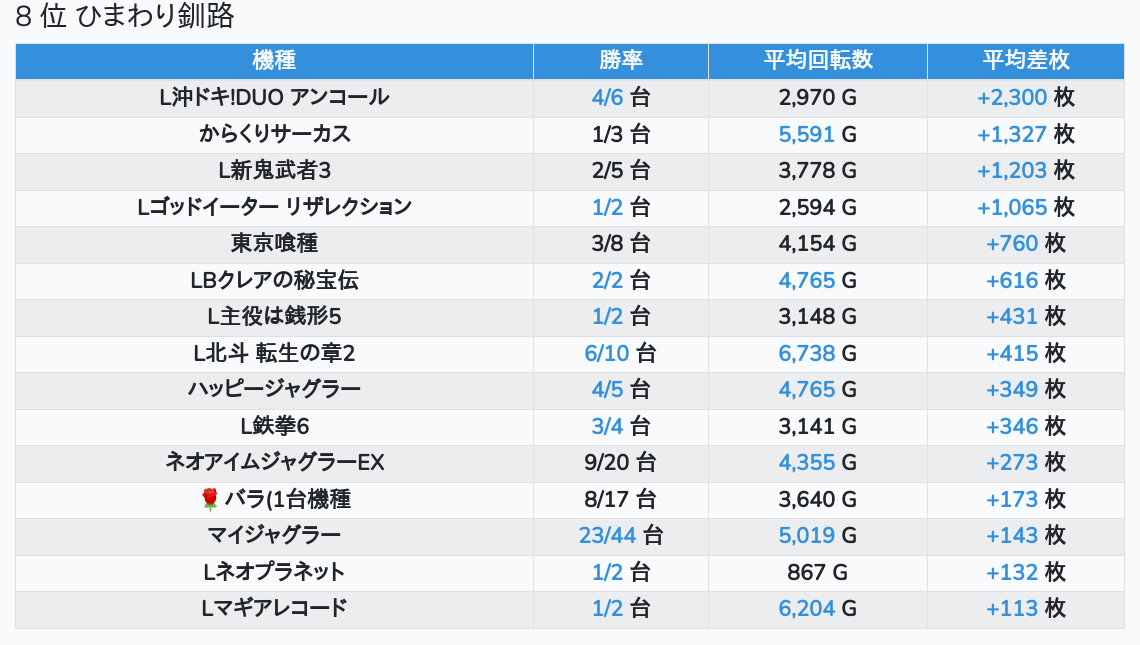
Task: Open the からくりサーカス row
Action: coord(274,134)
